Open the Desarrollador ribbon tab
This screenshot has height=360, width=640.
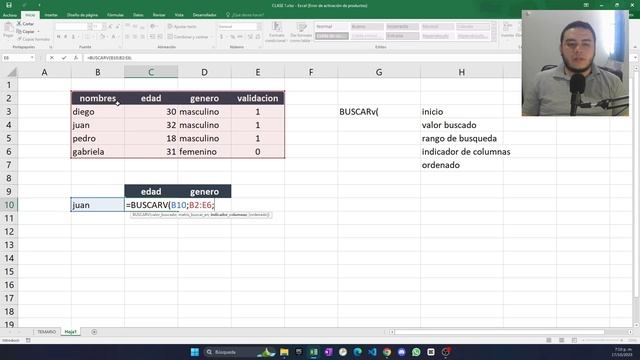(204, 15)
